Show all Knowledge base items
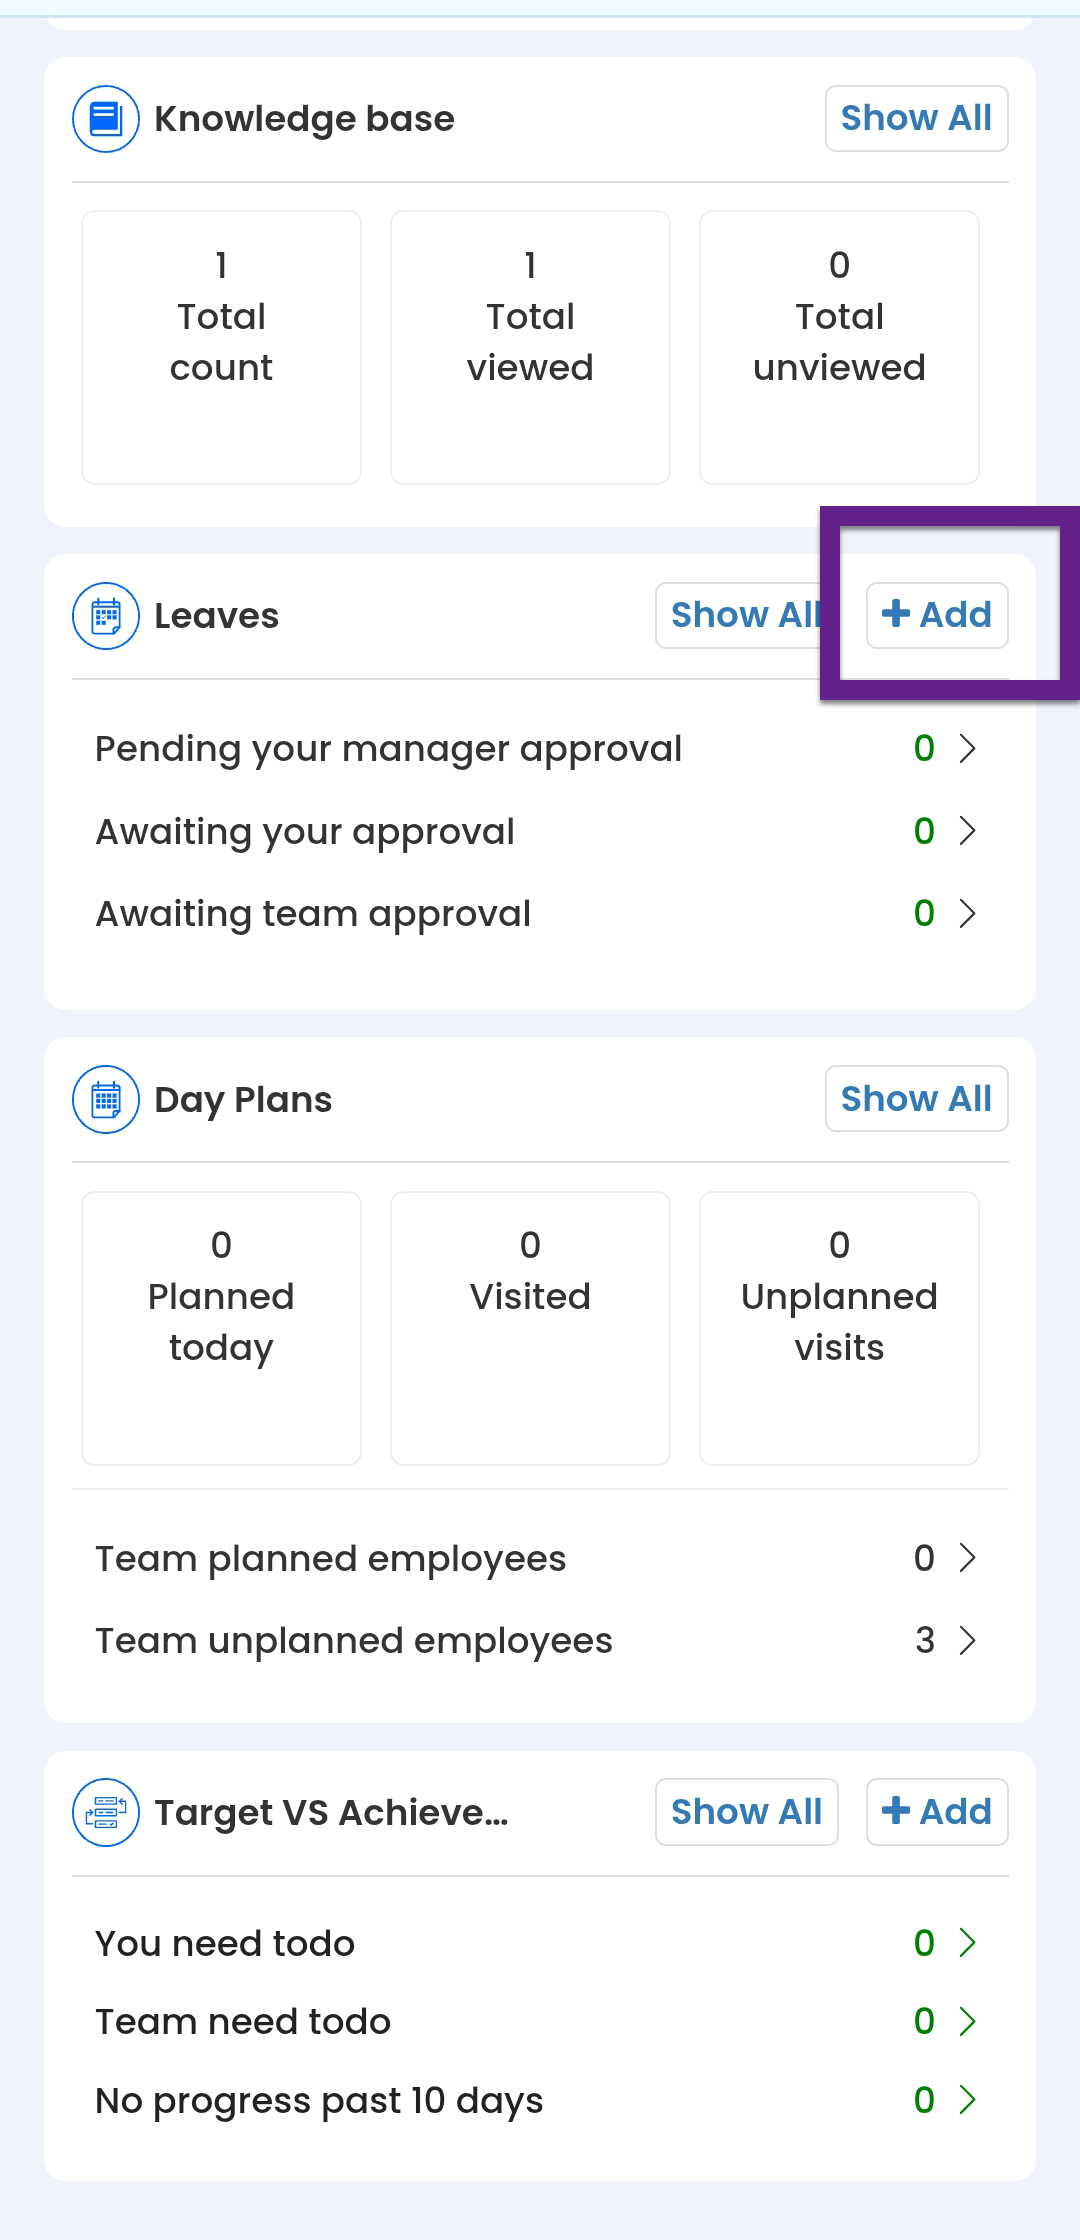Viewport: 1080px width, 2240px height. click(x=916, y=118)
